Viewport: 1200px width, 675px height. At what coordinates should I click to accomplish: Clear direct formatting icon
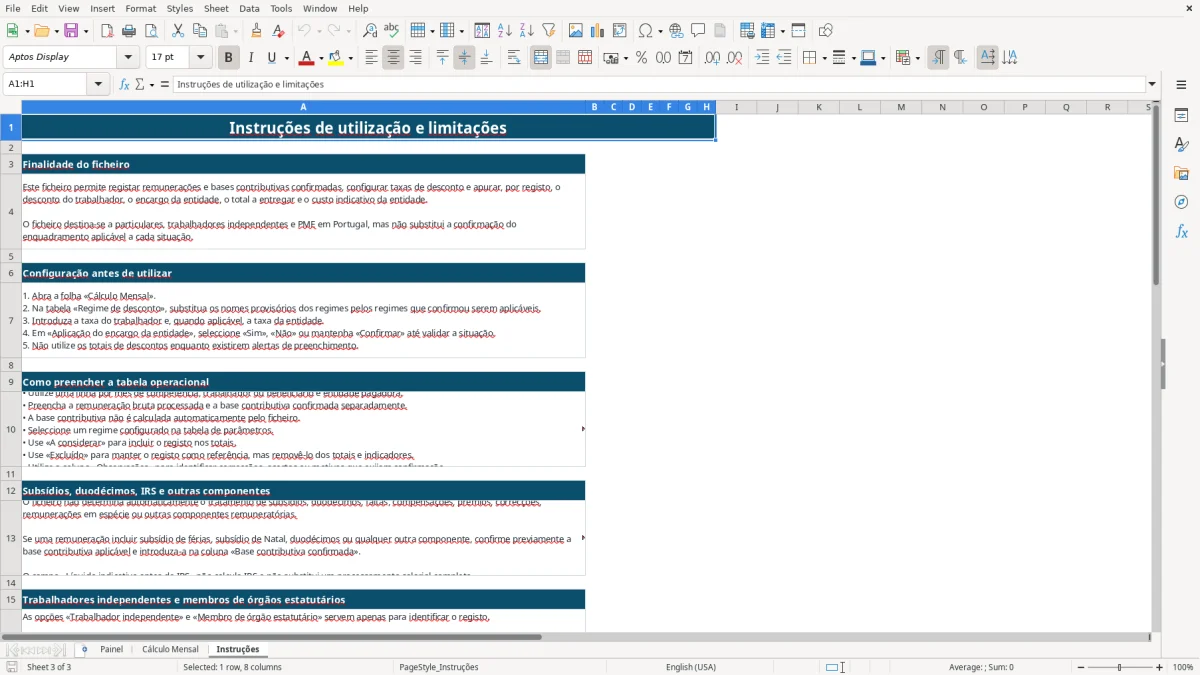pos(279,31)
